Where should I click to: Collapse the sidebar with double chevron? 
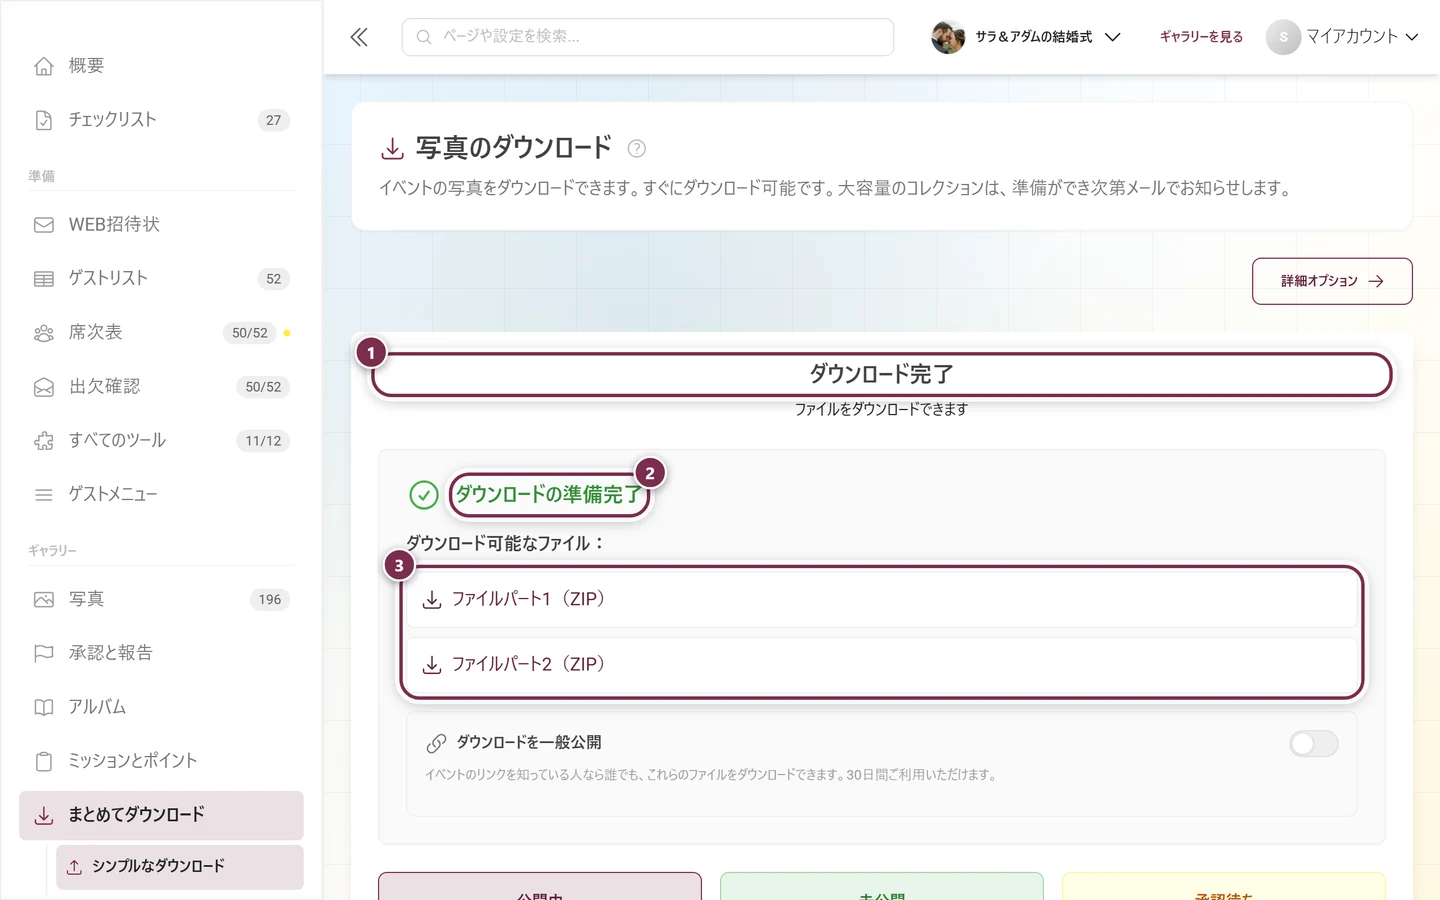359,37
